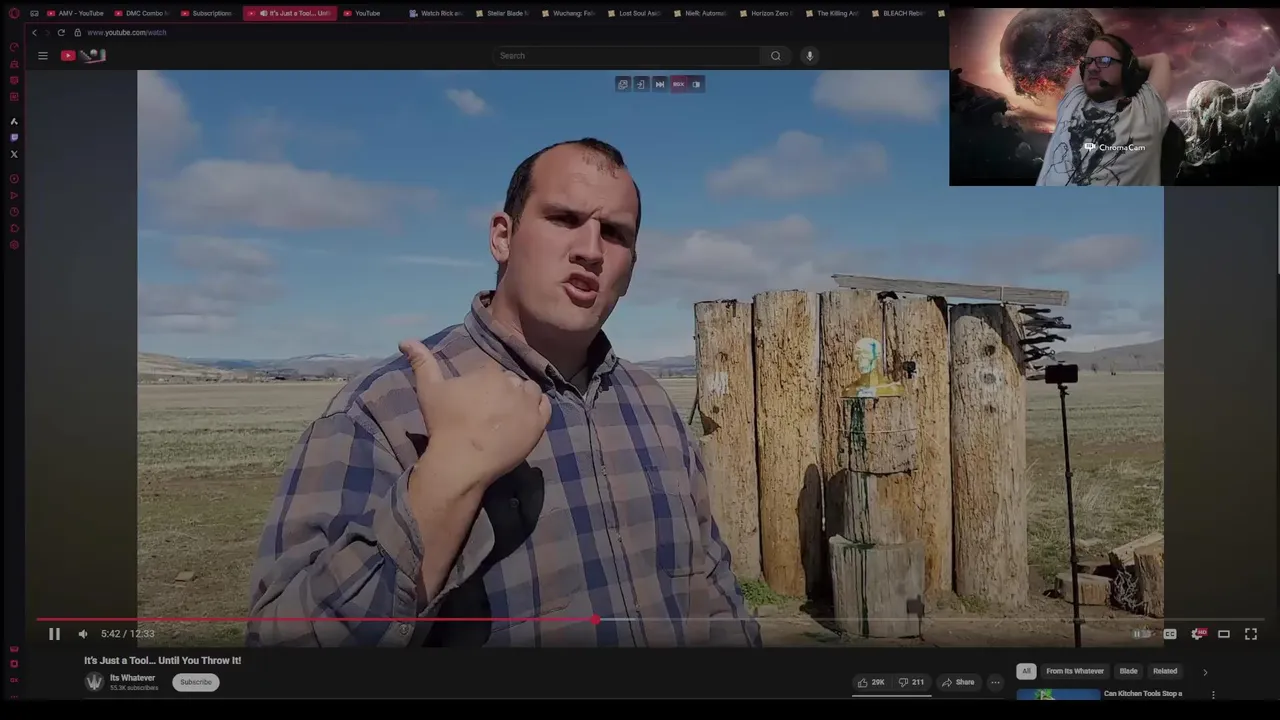Screen dimensions: 1280x720
Task: Select the All filter chip
Action: click(x=1026, y=672)
